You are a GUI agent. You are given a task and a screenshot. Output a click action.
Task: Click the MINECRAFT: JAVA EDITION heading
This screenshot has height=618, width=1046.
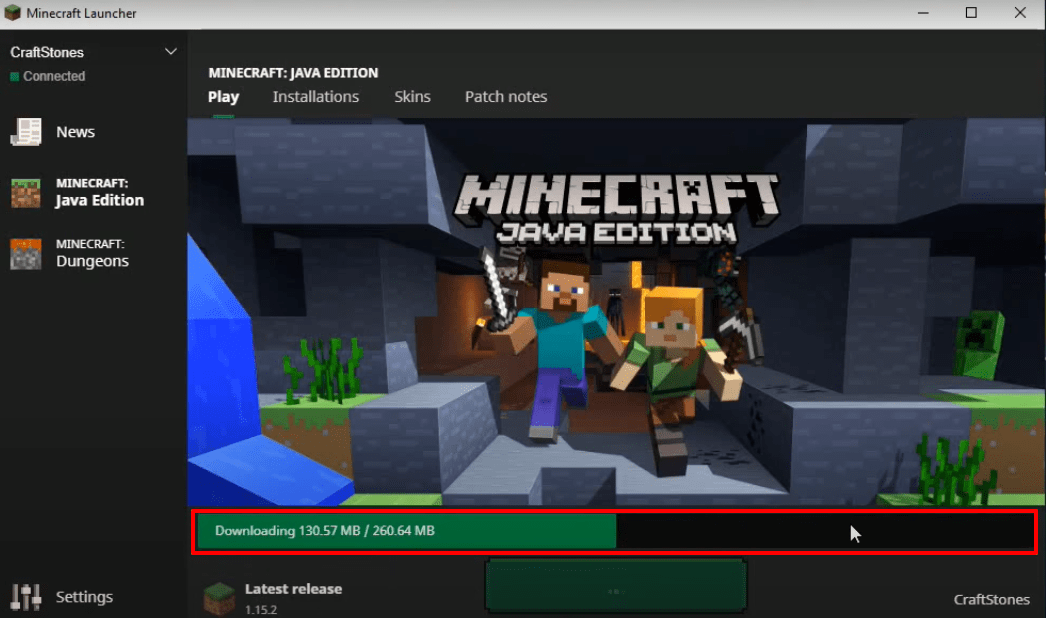click(293, 73)
